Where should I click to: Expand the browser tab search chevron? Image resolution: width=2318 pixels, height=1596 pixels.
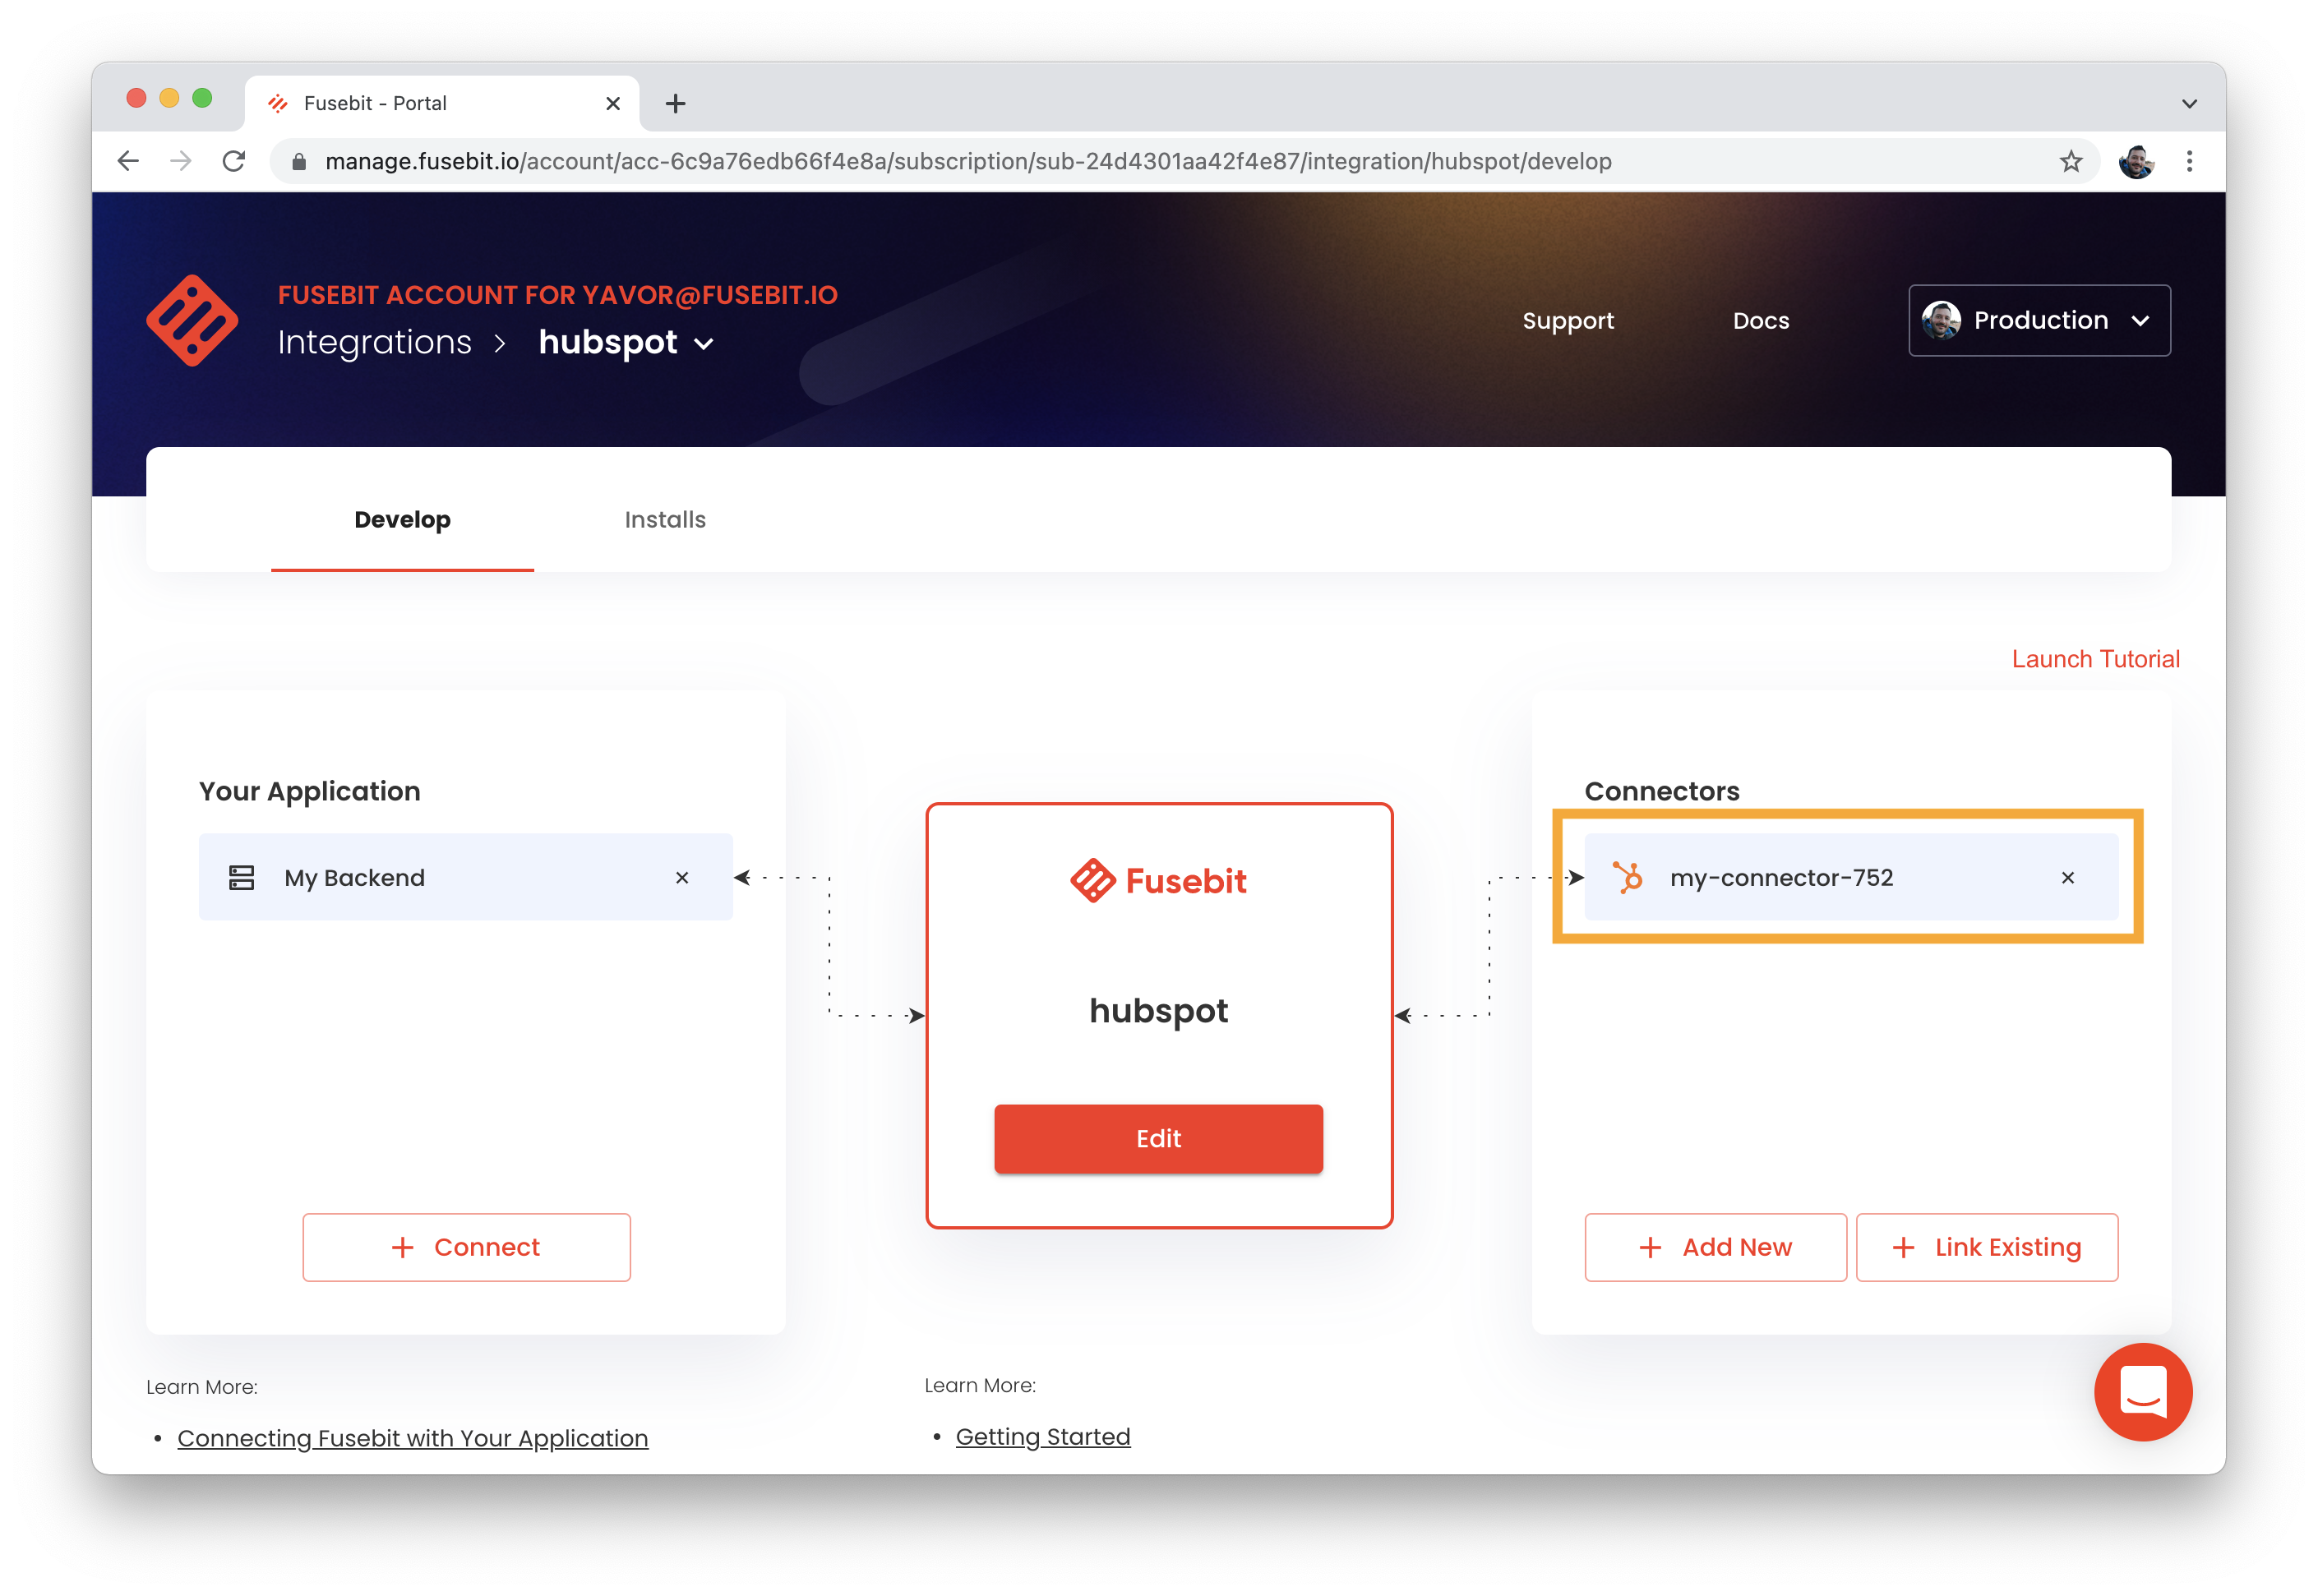(2188, 103)
